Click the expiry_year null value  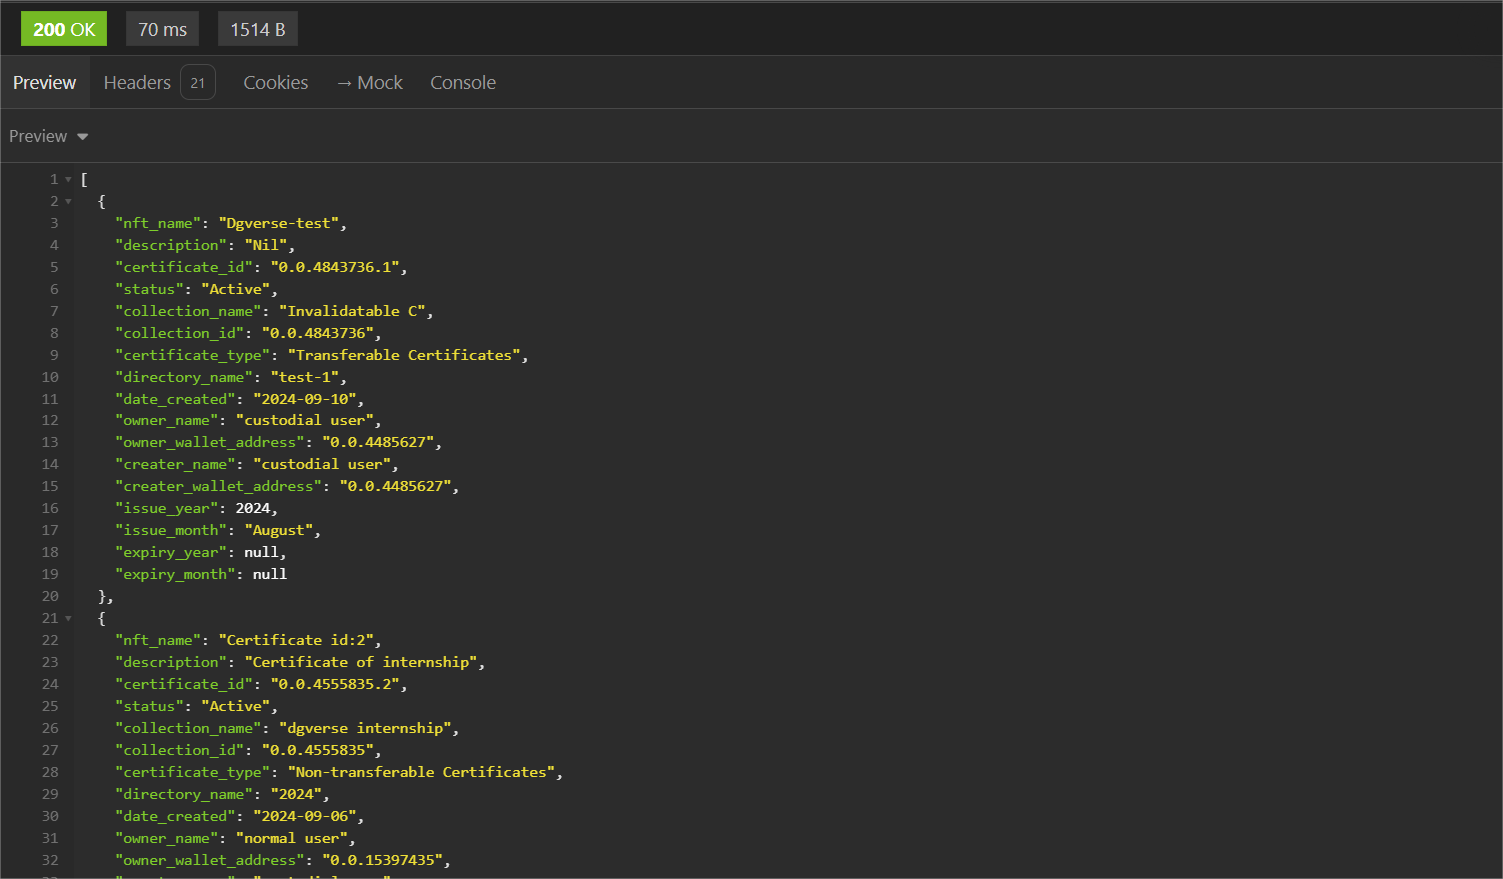point(262,551)
